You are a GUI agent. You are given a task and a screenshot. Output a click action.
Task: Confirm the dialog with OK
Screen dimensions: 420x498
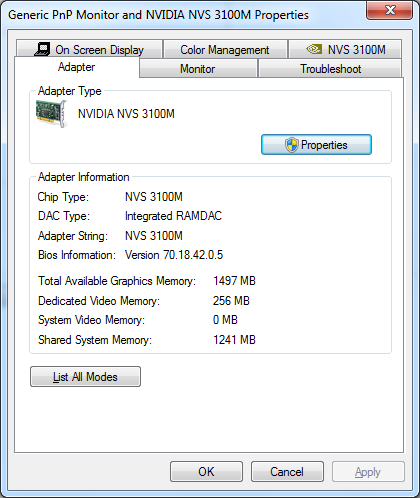[206, 472]
